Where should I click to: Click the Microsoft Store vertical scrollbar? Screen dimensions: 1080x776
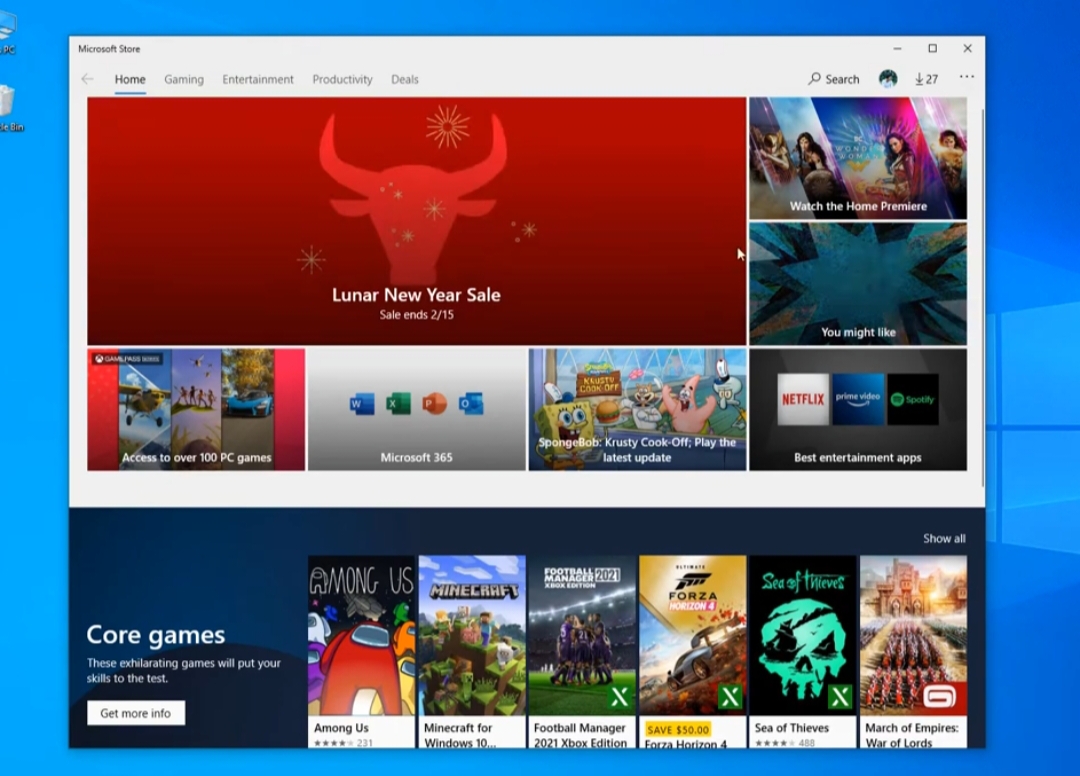[x=981, y=297]
